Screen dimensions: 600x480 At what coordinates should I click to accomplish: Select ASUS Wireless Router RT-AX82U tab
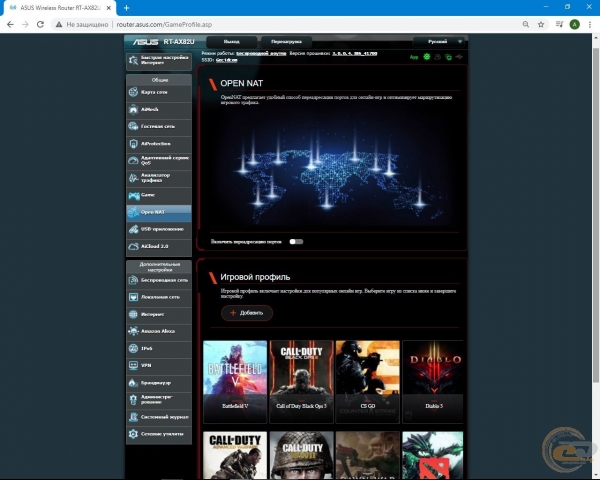pos(60,8)
